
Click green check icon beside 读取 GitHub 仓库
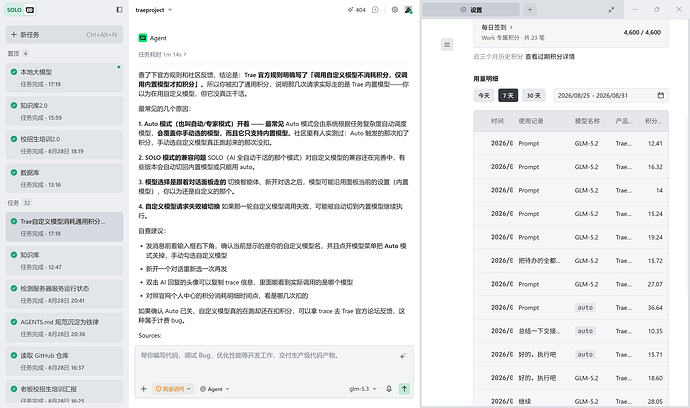[14, 355]
